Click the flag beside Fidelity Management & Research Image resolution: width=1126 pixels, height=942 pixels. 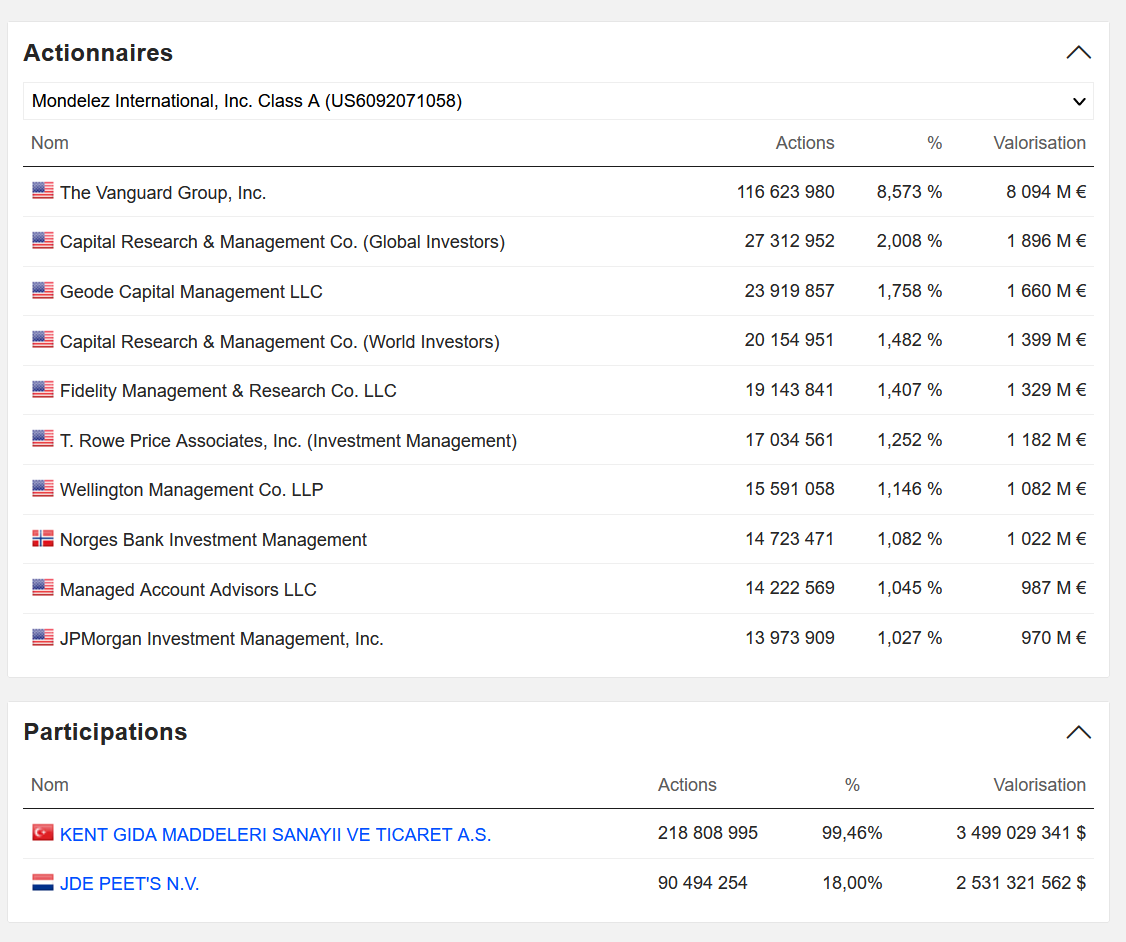[x=43, y=389]
